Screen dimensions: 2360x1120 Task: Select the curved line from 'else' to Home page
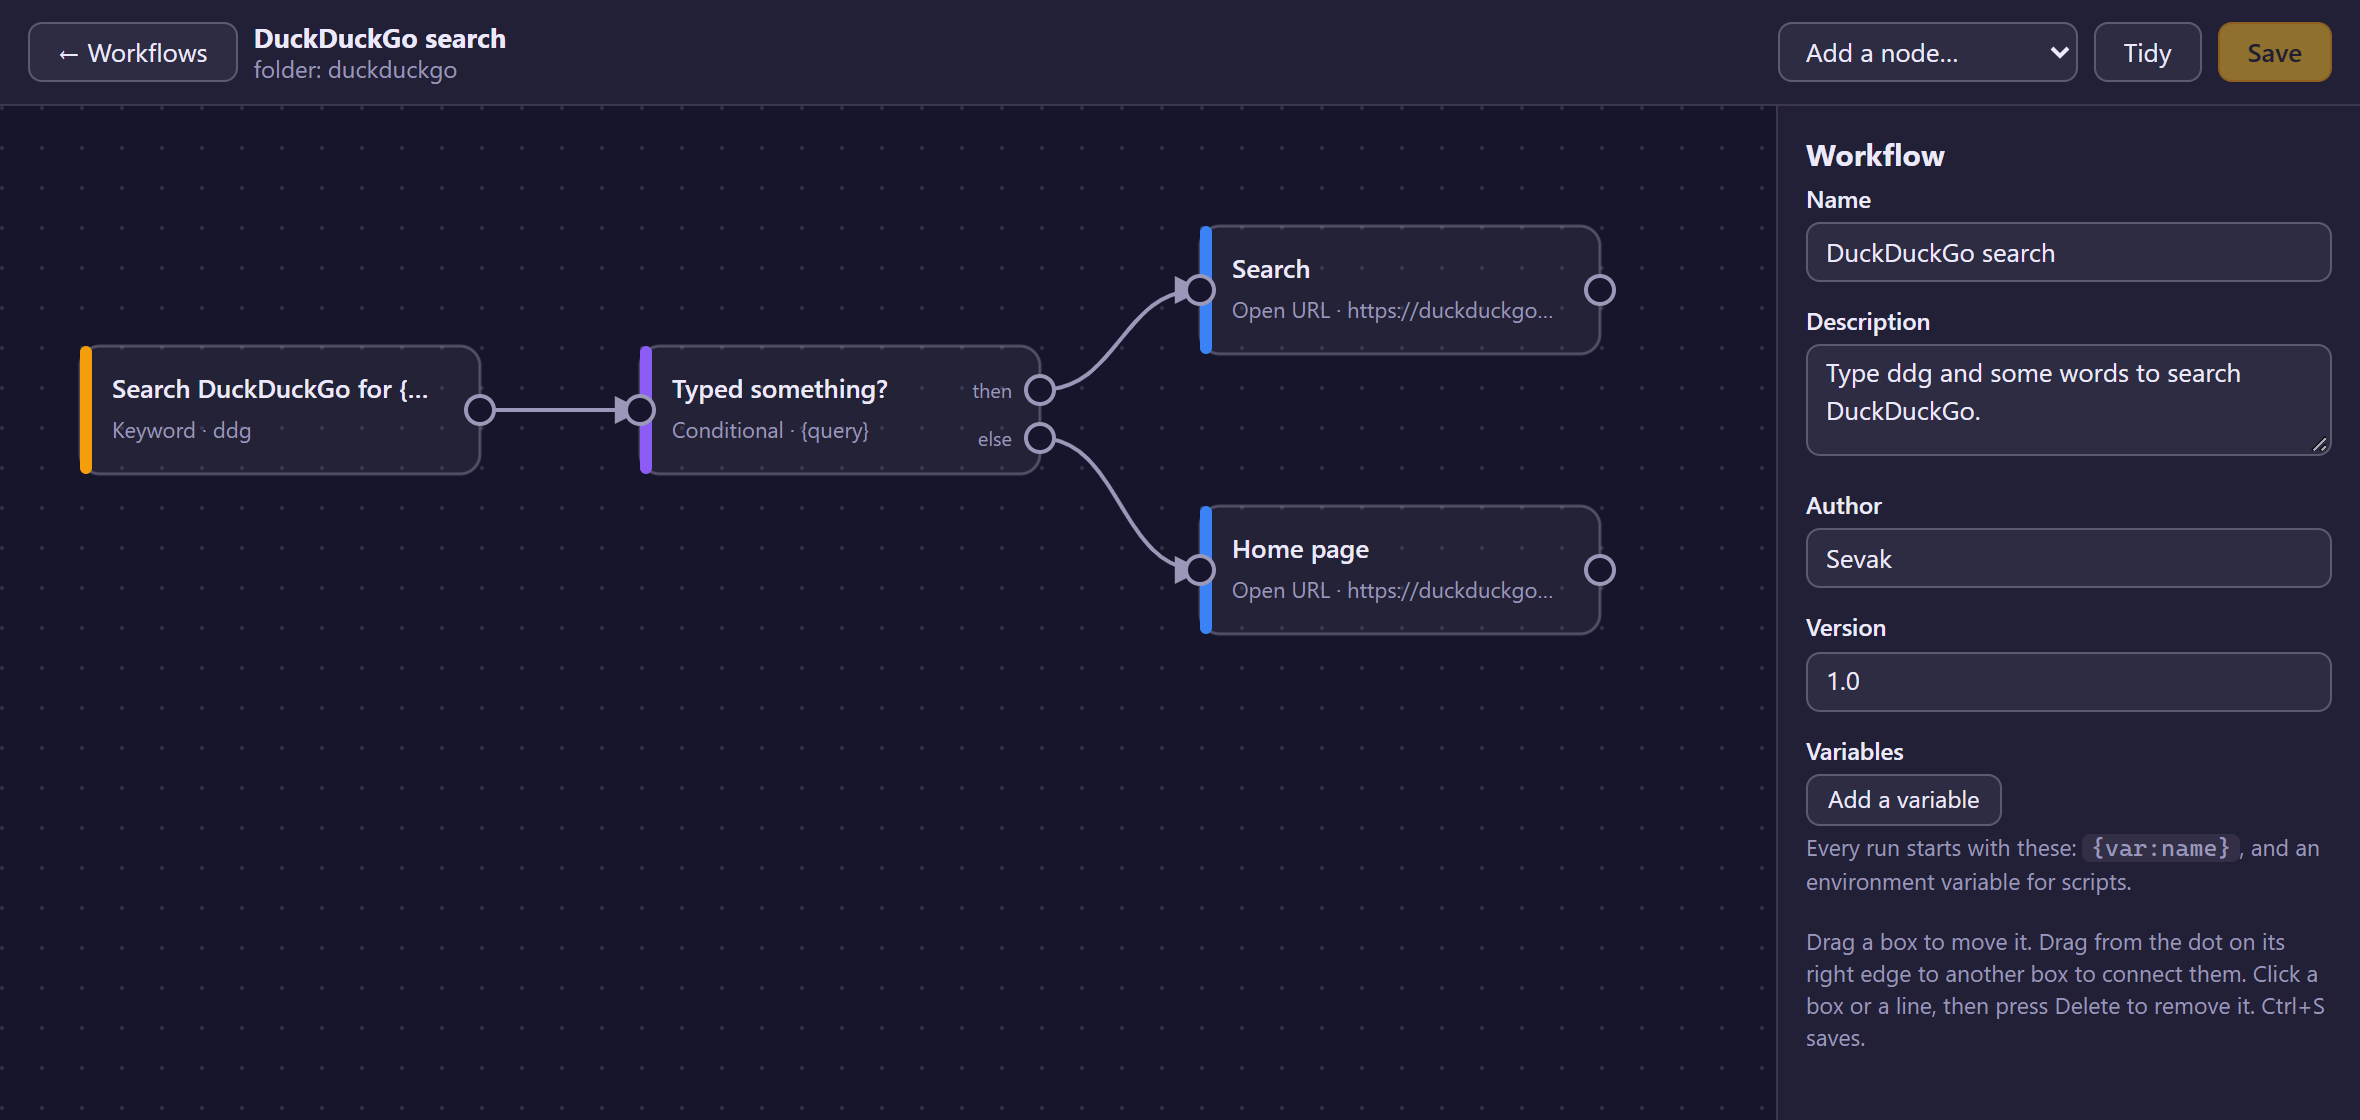(x=1120, y=504)
